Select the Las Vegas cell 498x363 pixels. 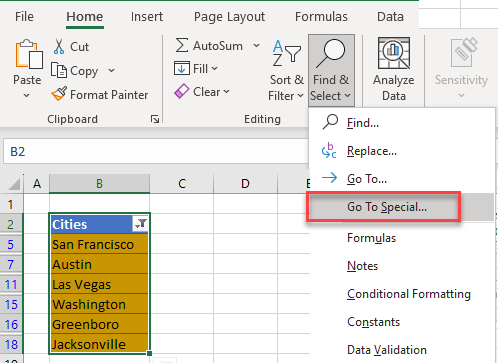pos(99,284)
